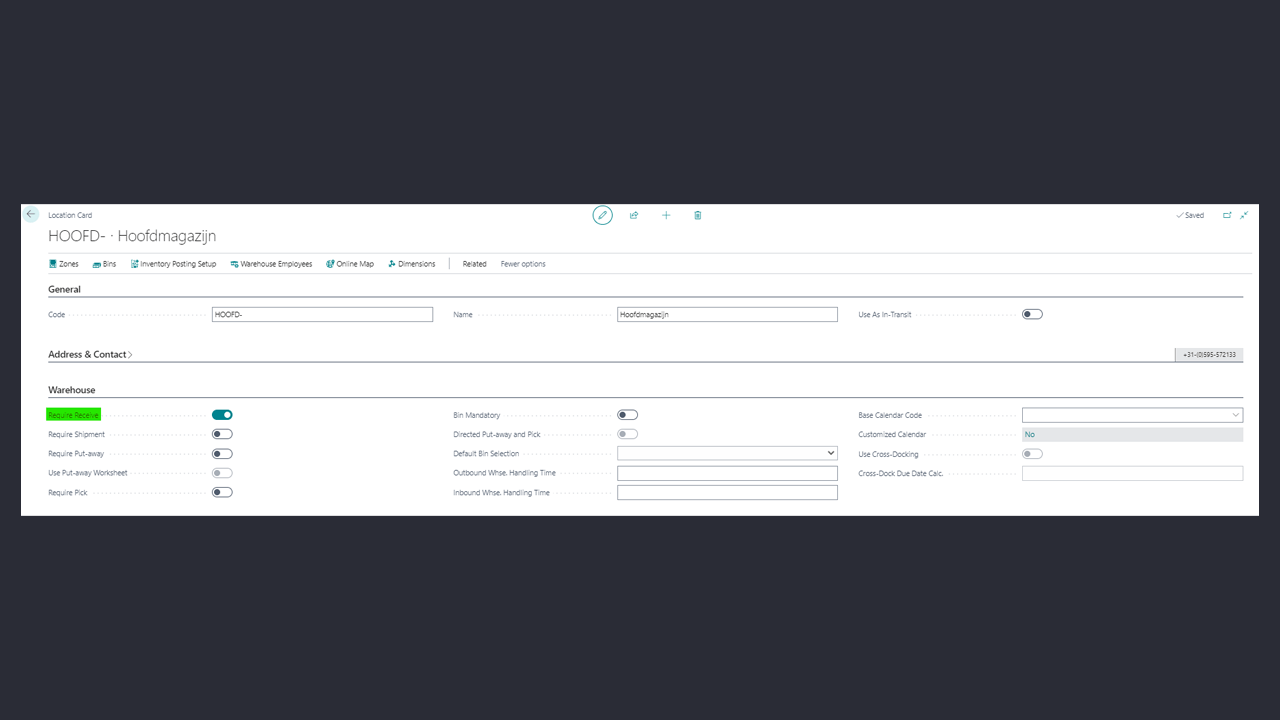This screenshot has height=720, width=1280.
Task: Enable Bin Mandatory toggle
Action: pos(628,415)
